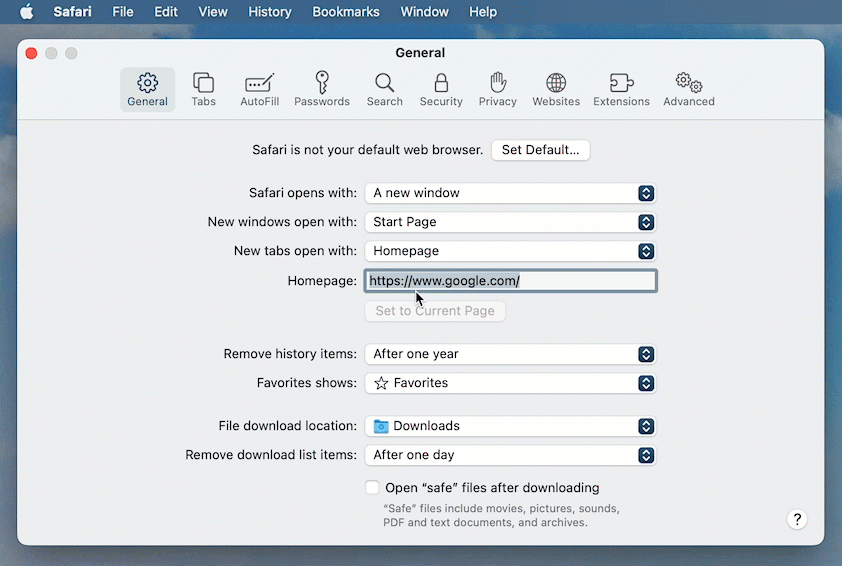Expand the Remove download list items dropdown
Screen dimensions: 842x566
[x=510, y=455]
